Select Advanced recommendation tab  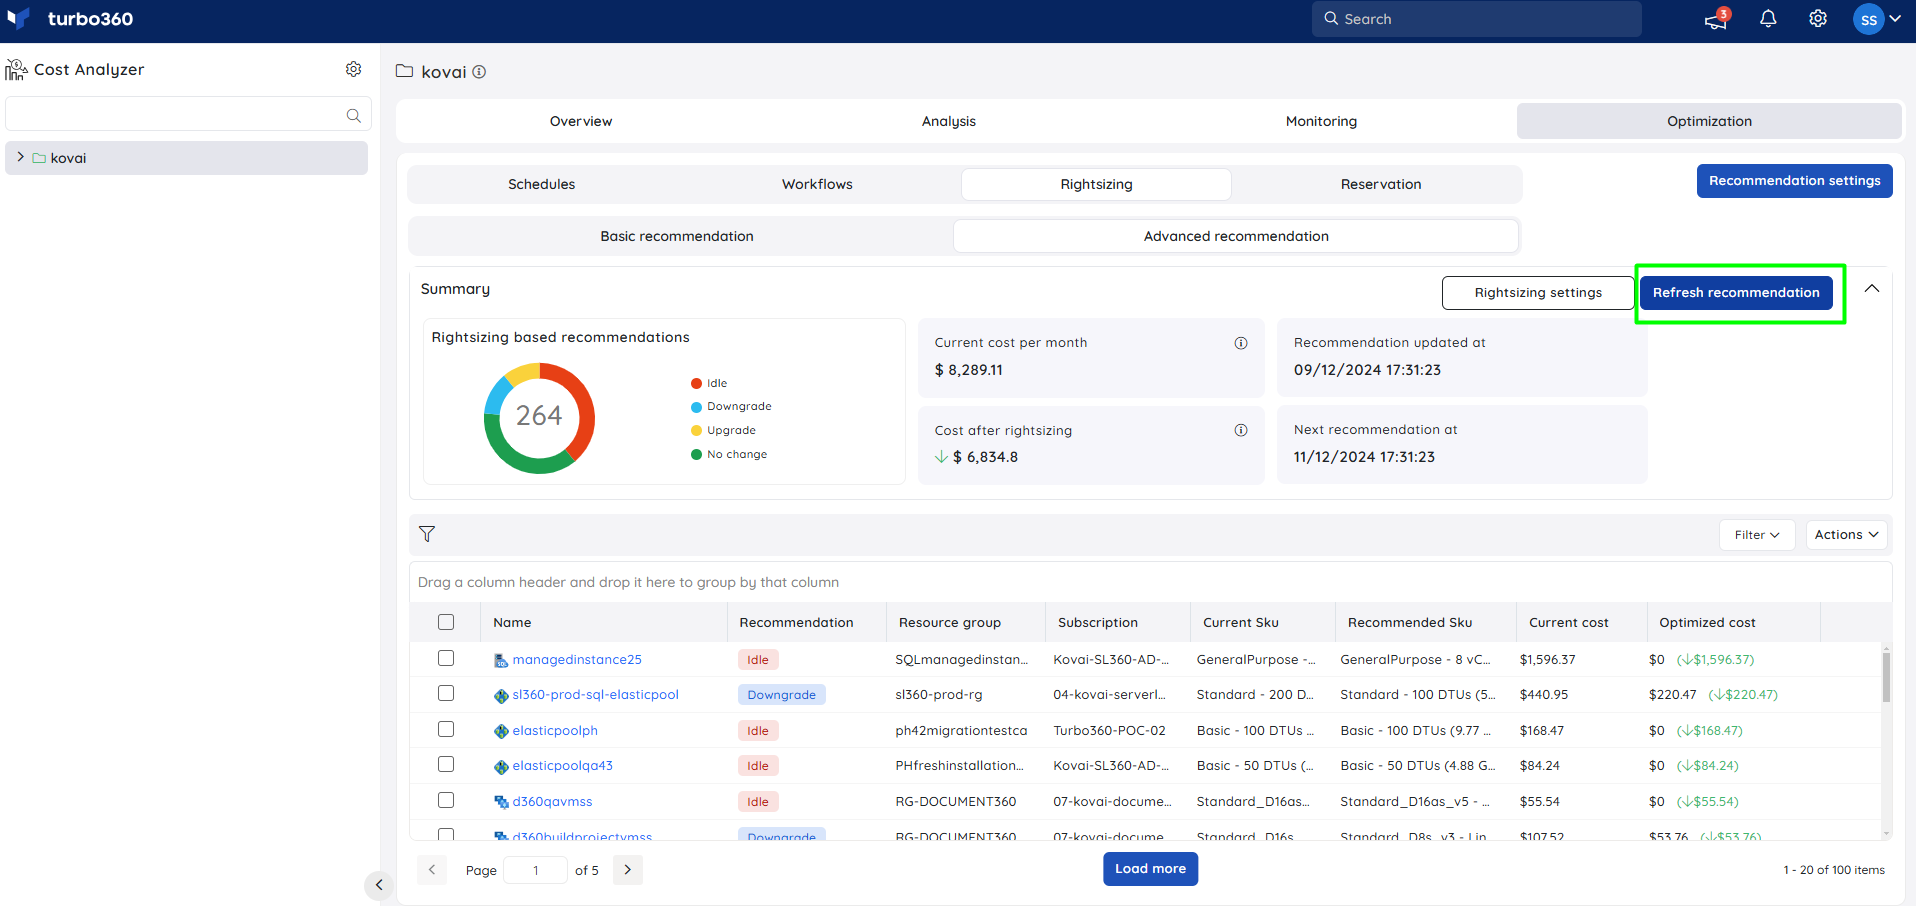click(1236, 236)
